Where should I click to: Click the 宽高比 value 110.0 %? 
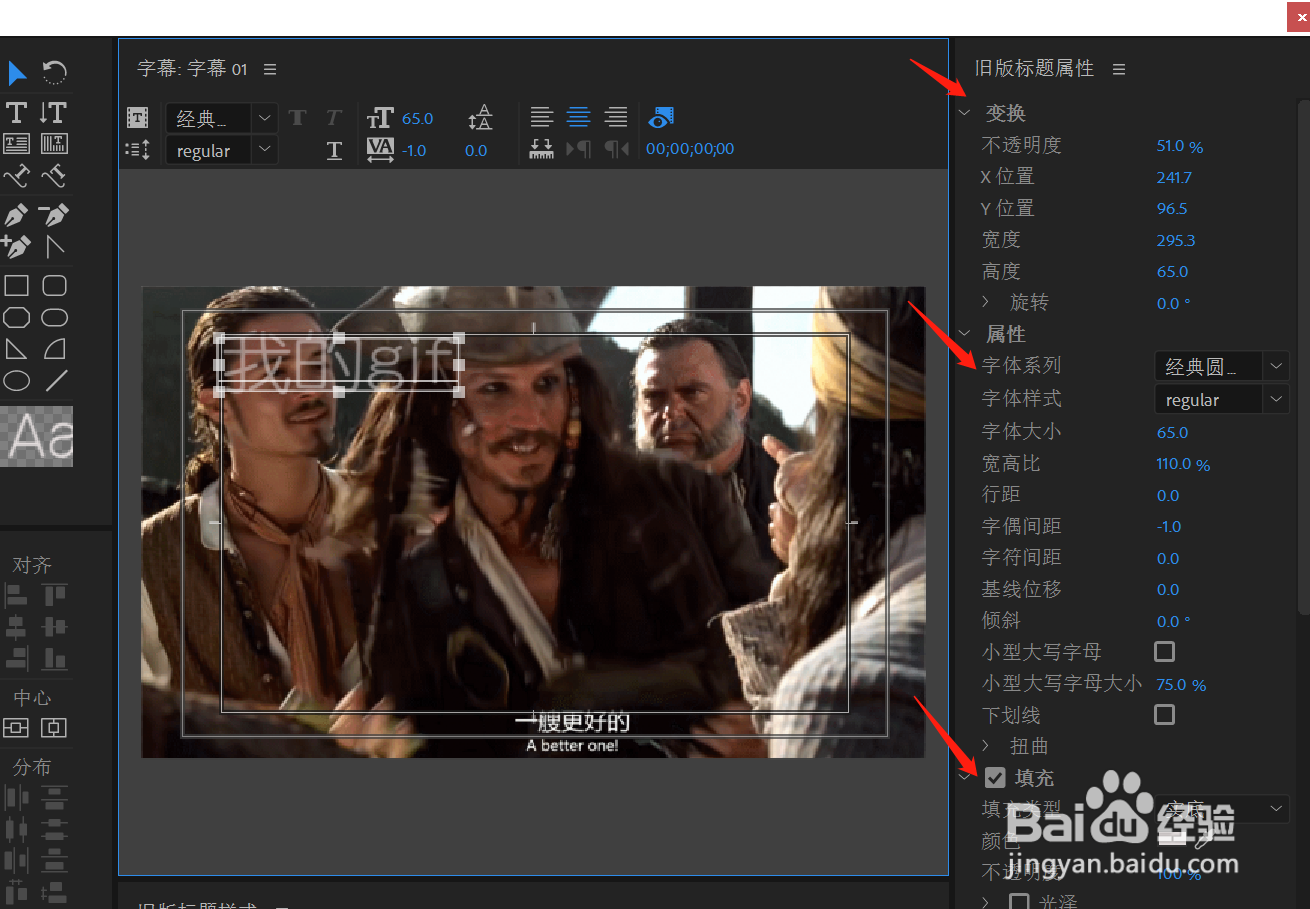coord(1183,464)
